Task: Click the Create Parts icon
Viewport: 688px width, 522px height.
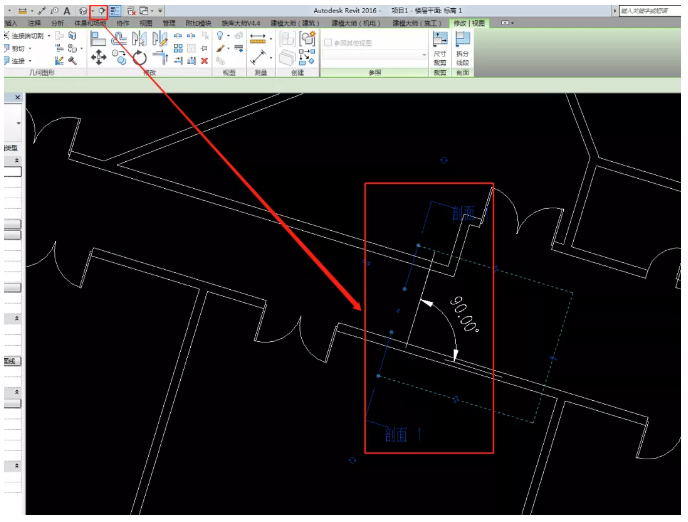Action: point(287,57)
